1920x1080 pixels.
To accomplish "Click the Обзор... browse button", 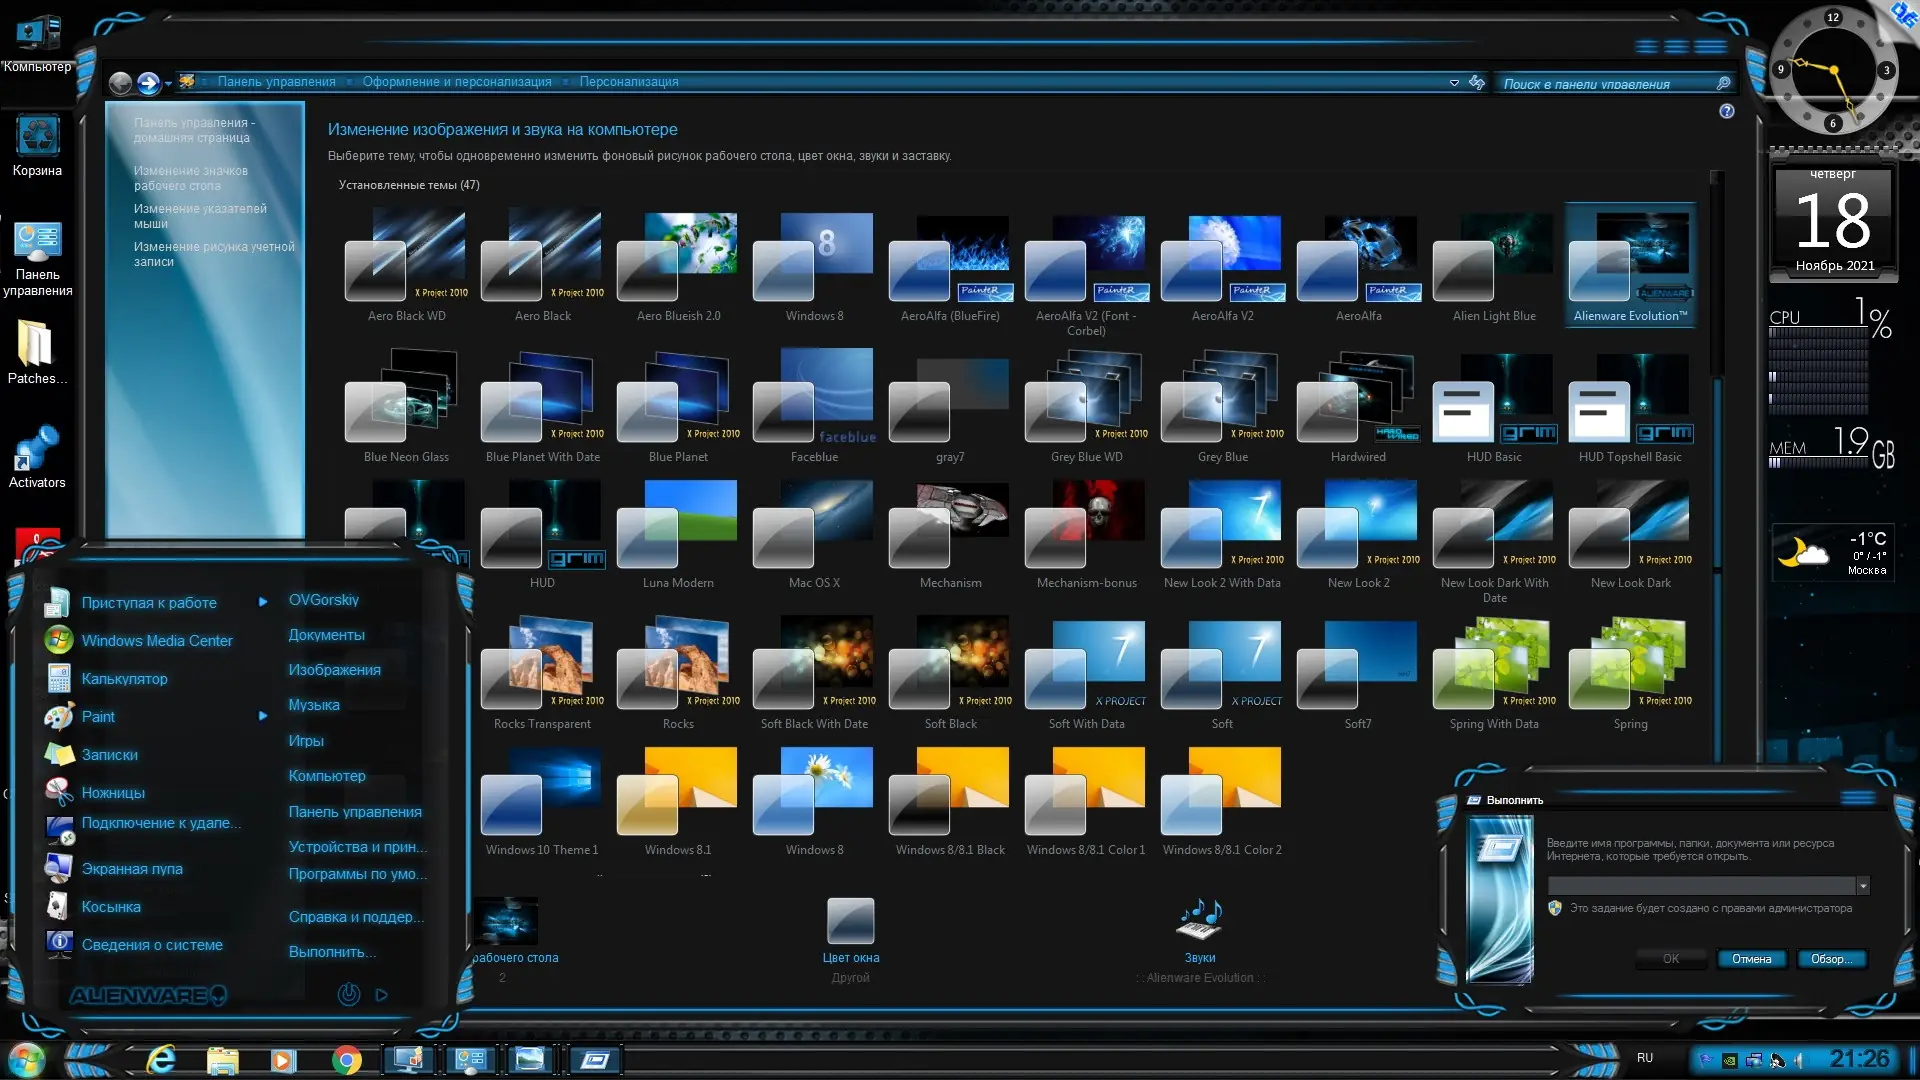I will 1831,959.
